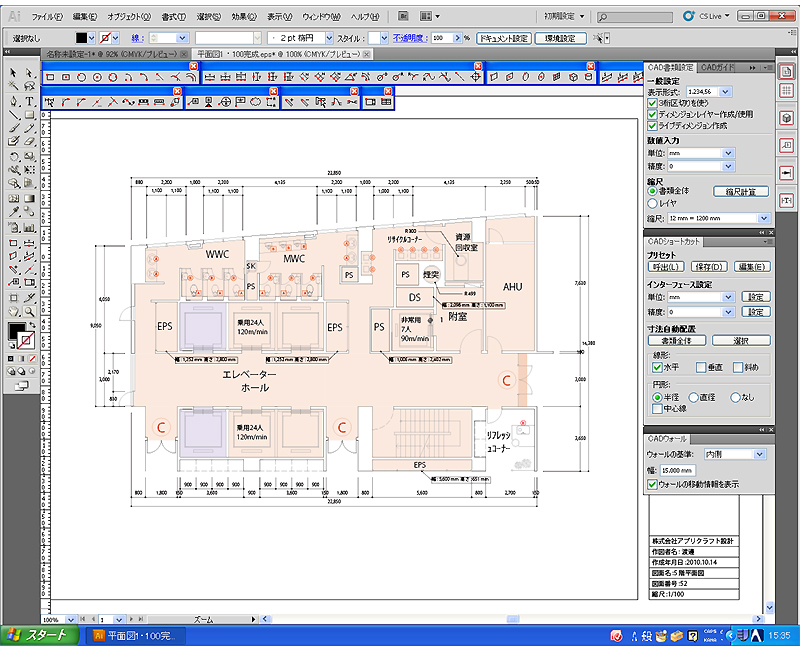The height and width of the screenshot is (646, 800).
Task: Select the レイヤ scale radio button
Action: click(x=652, y=203)
